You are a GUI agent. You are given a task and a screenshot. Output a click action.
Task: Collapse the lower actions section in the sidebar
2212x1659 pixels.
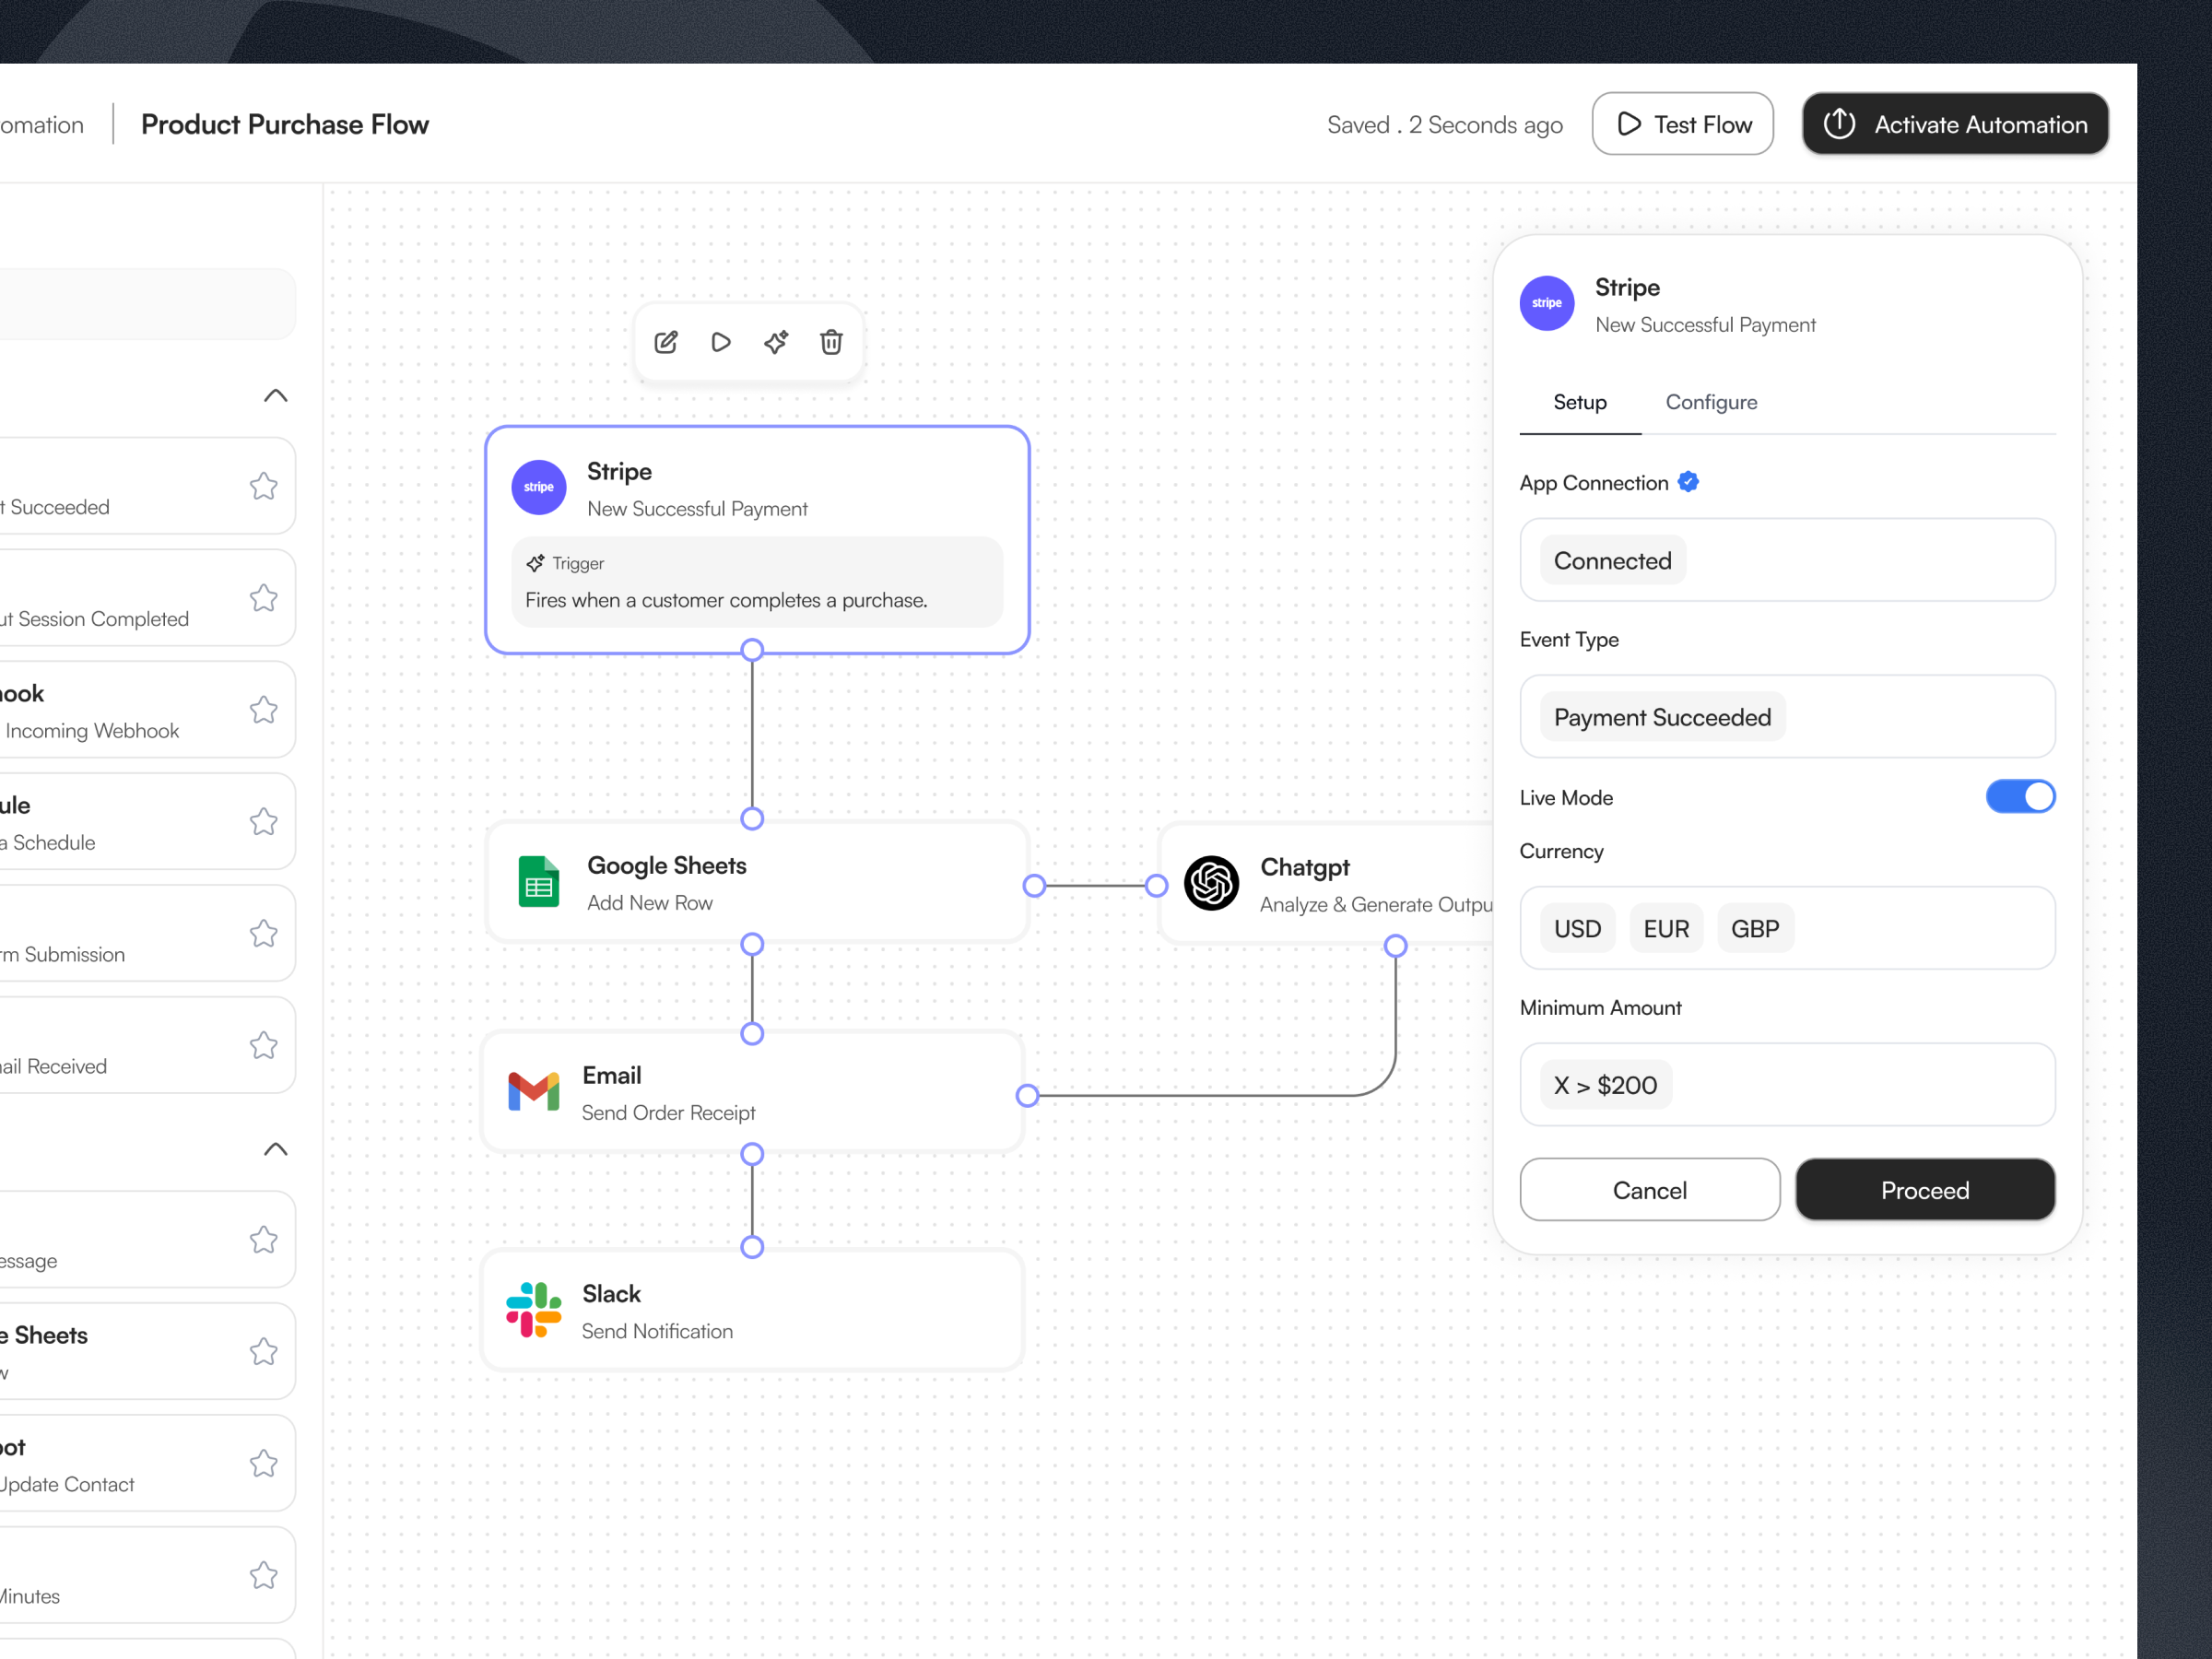(x=274, y=1148)
